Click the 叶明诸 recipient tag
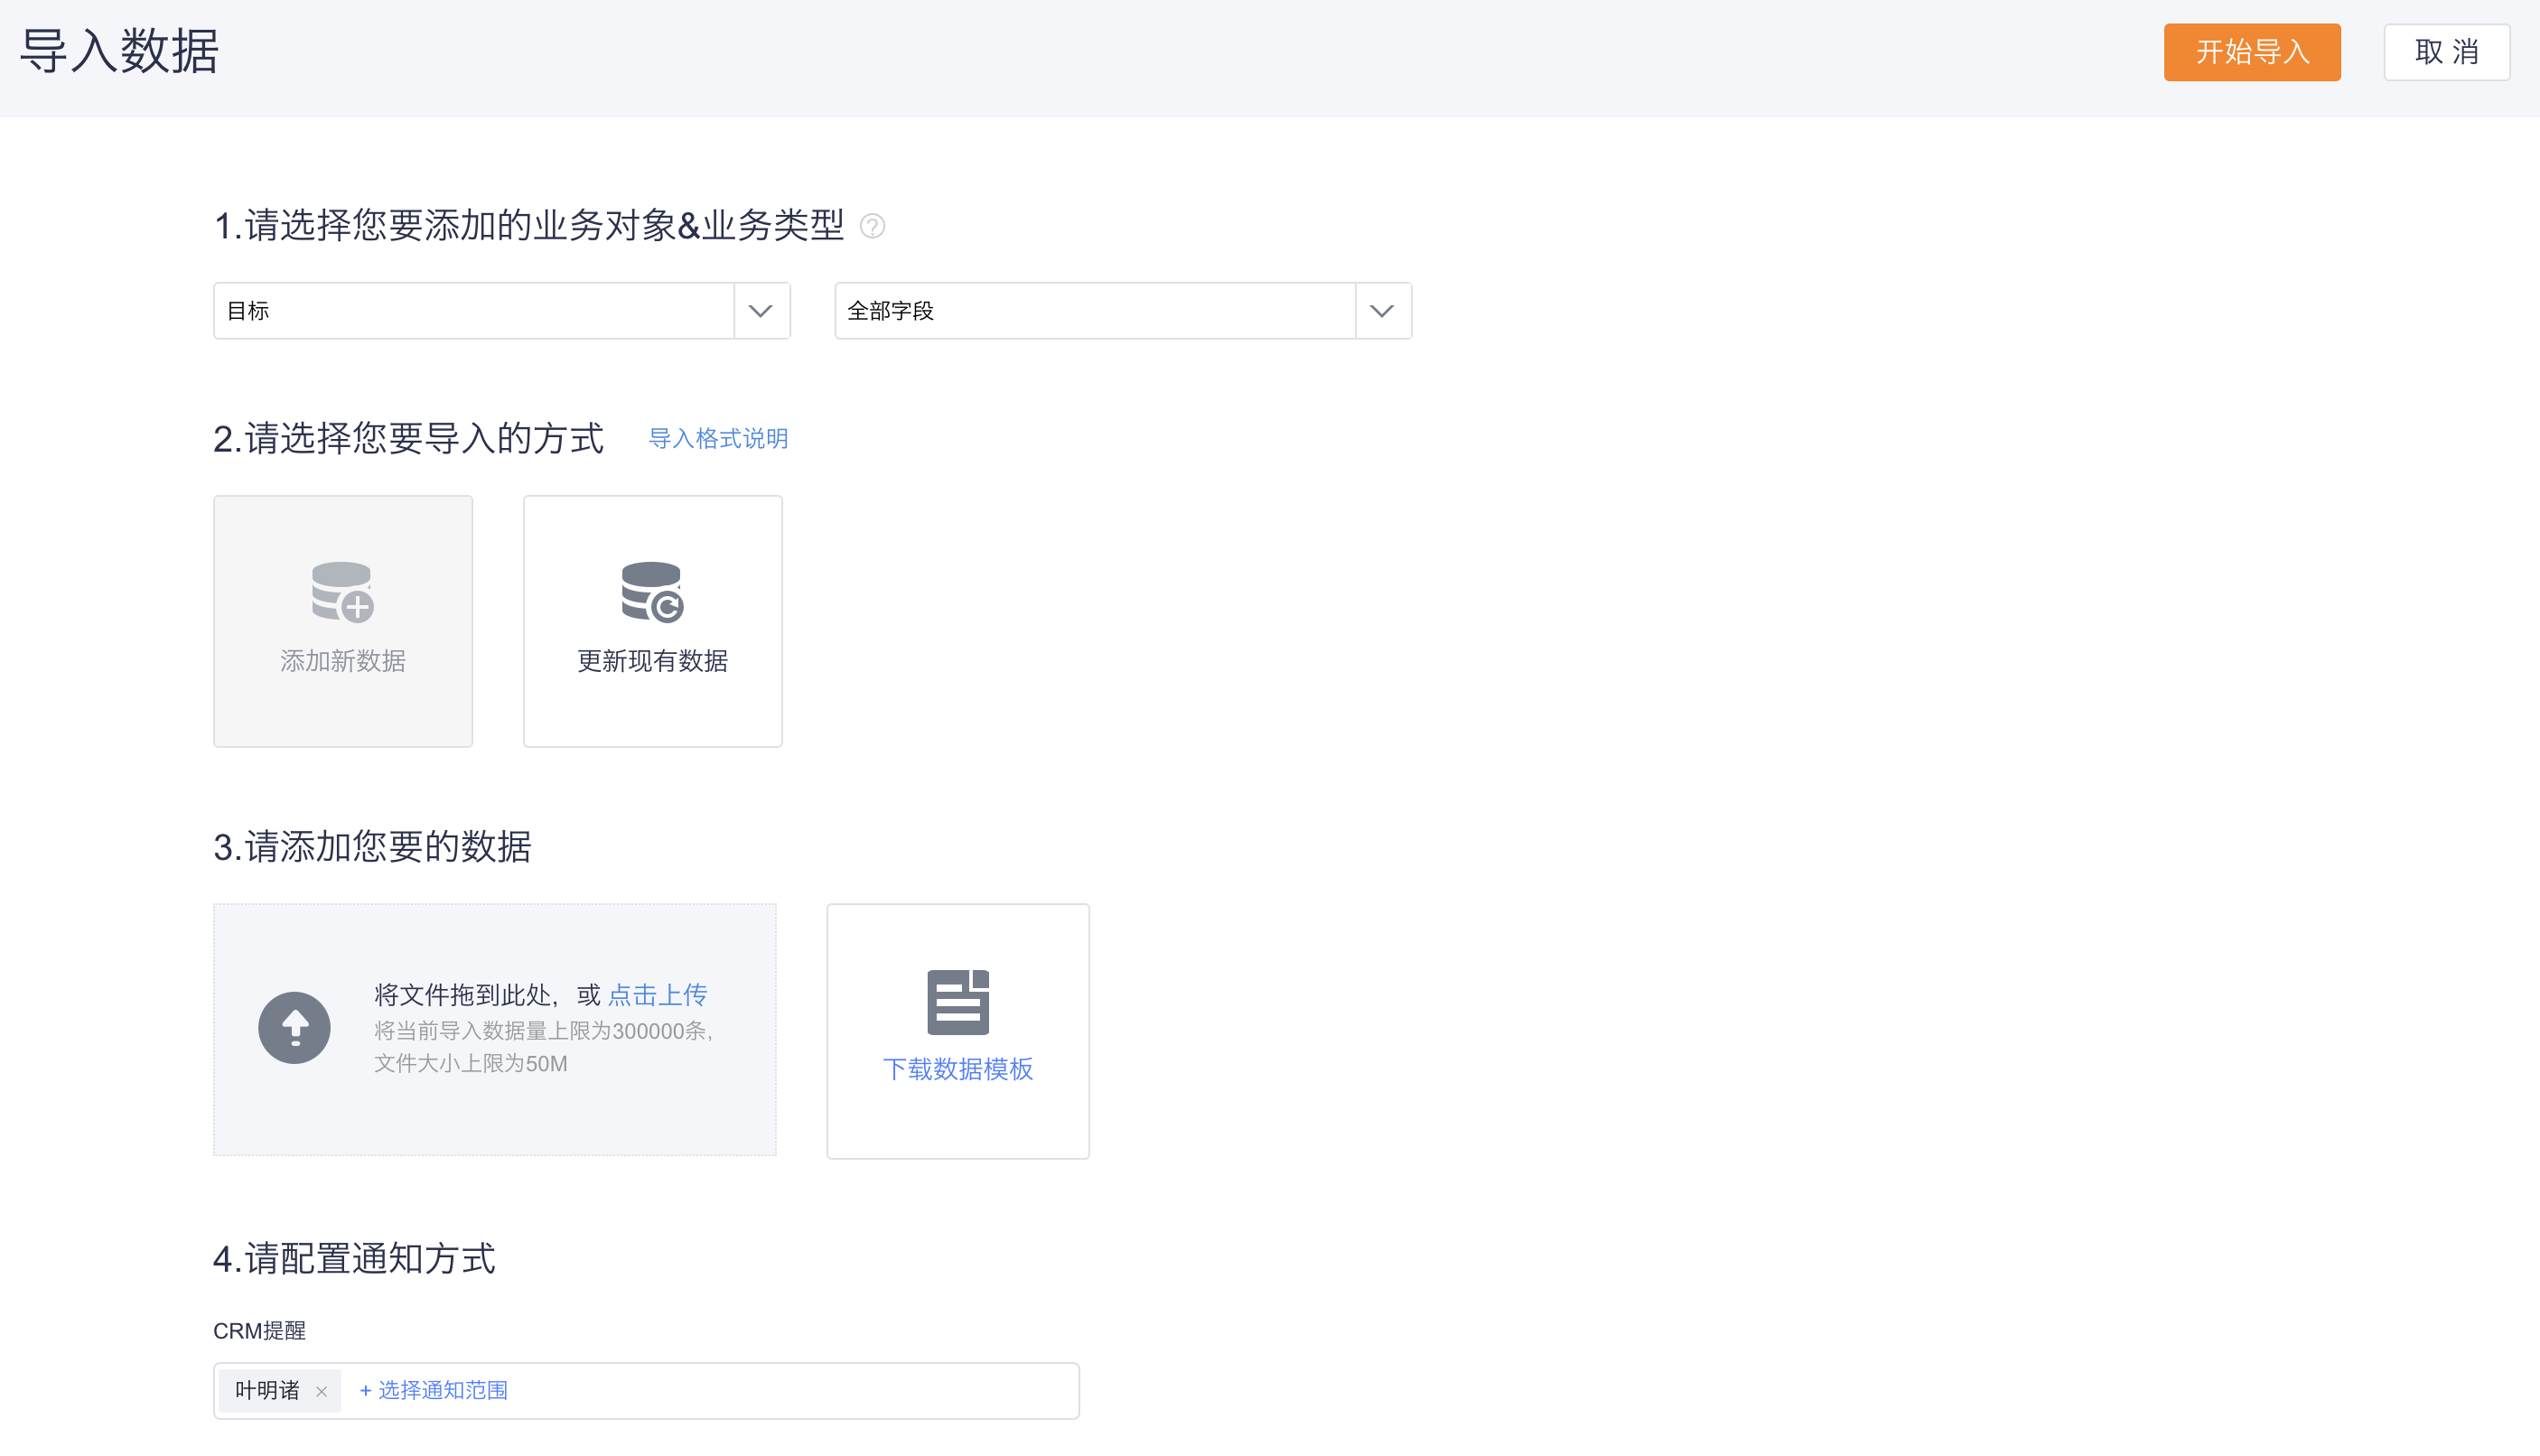The height and width of the screenshot is (1456, 2540). click(x=280, y=1390)
